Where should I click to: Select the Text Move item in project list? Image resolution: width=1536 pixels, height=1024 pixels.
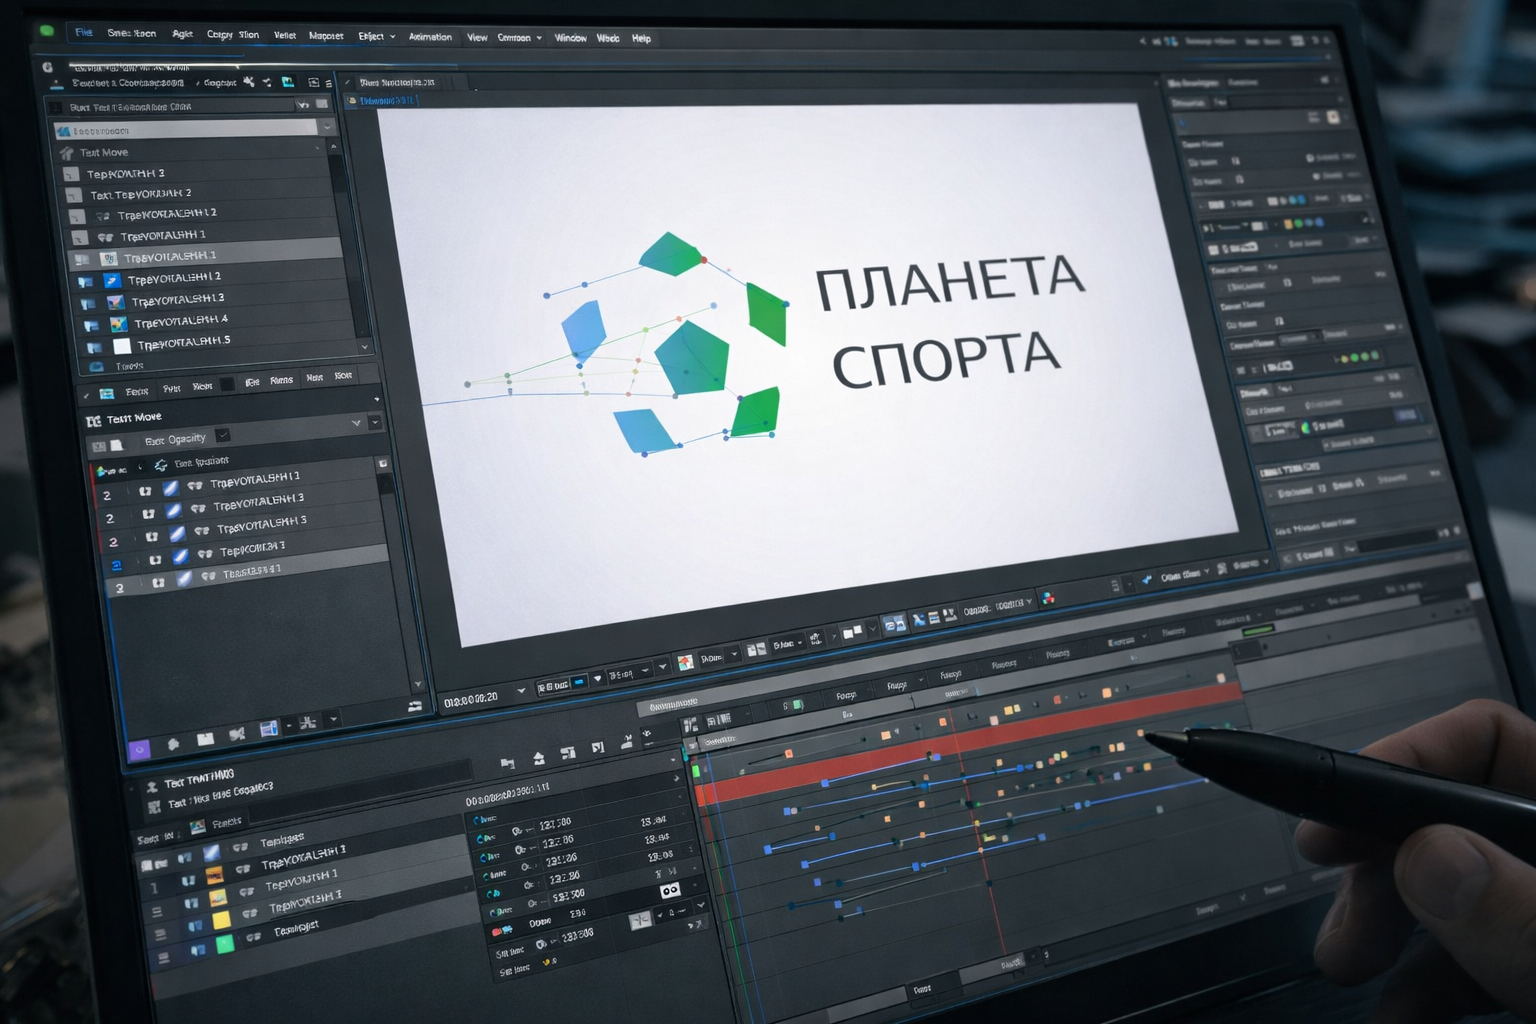(104, 153)
